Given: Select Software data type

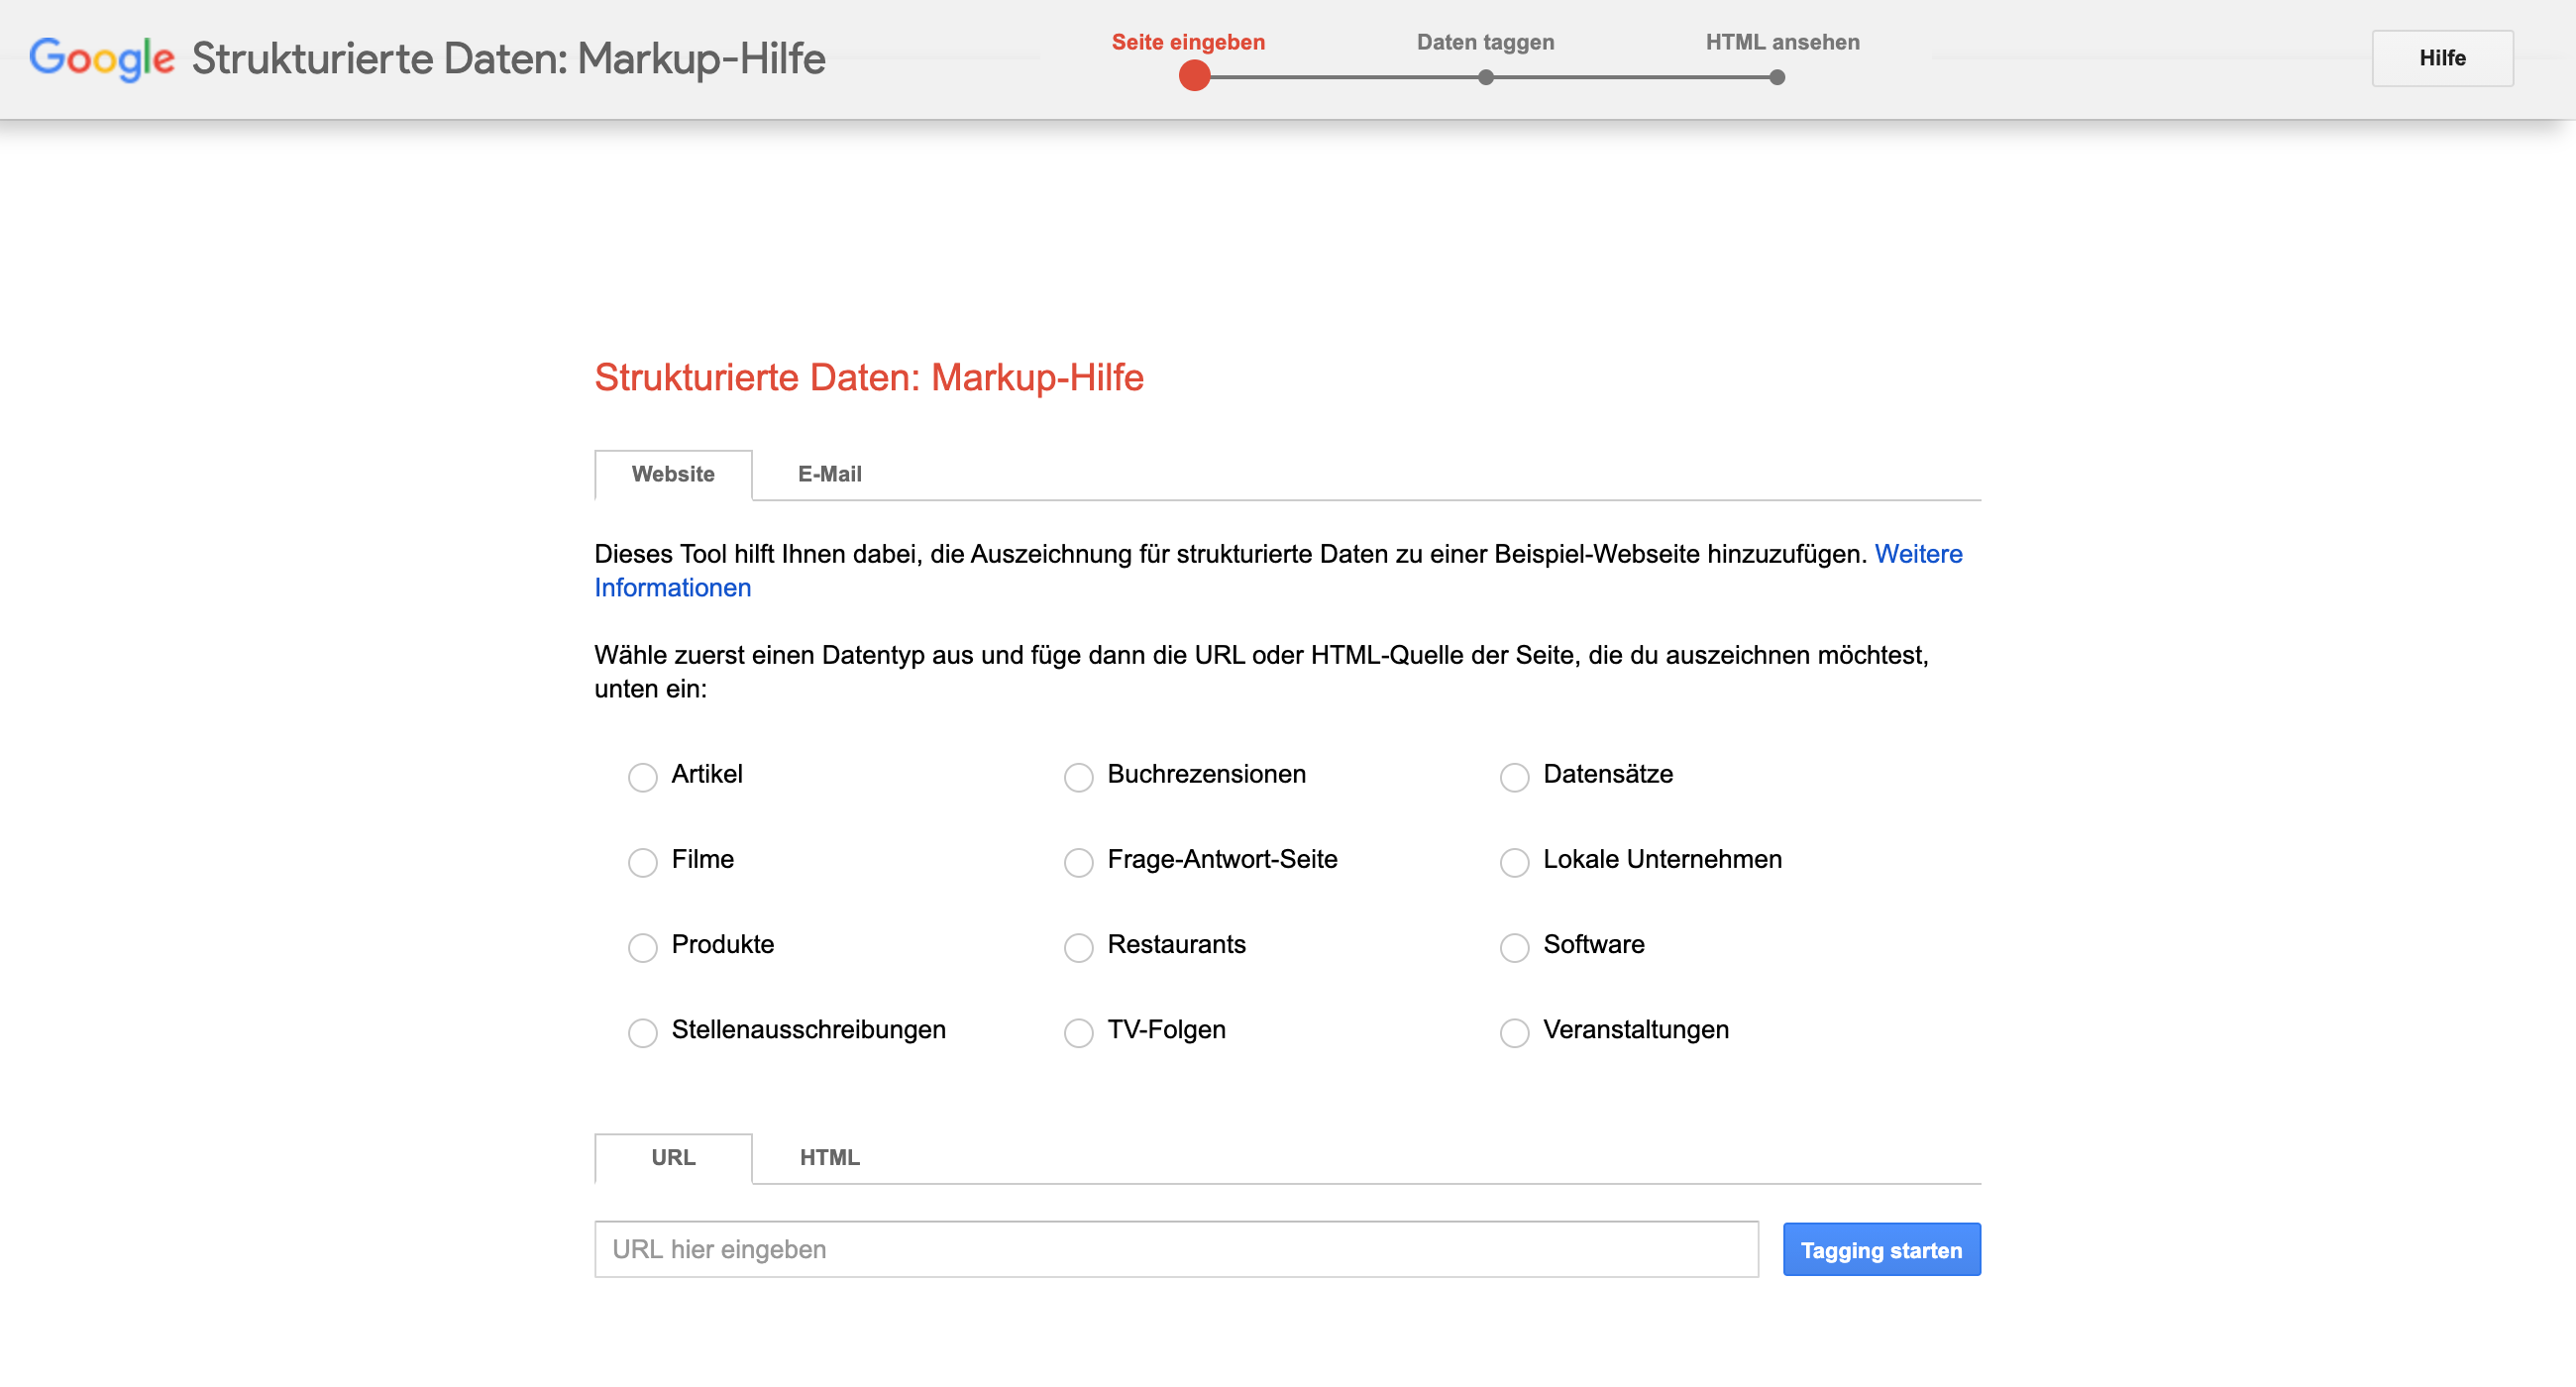Looking at the screenshot, I should [1514, 947].
